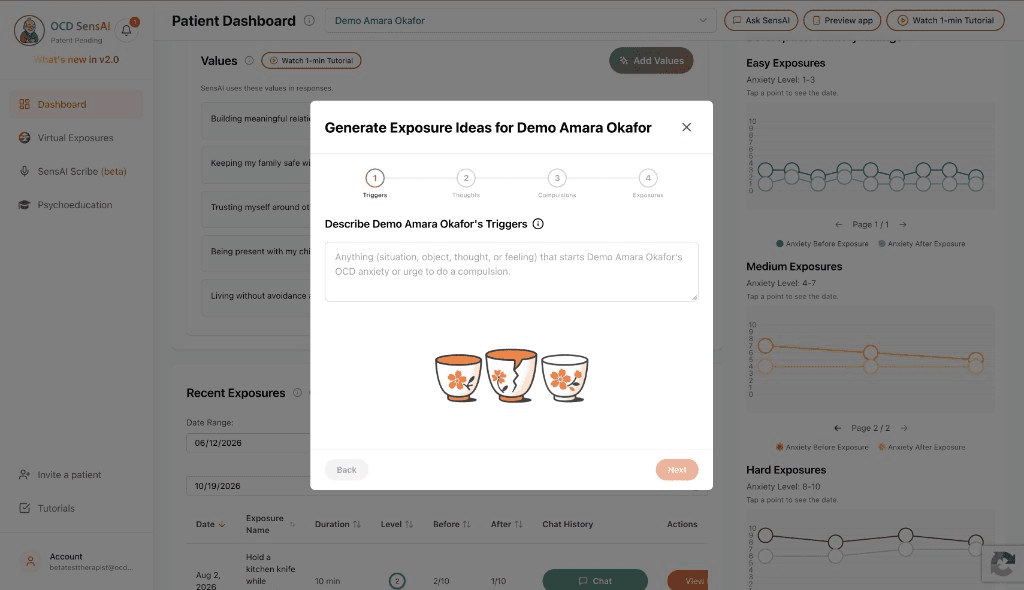Open Dashboard in the sidebar
This screenshot has height=590, width=1024.
76,105
